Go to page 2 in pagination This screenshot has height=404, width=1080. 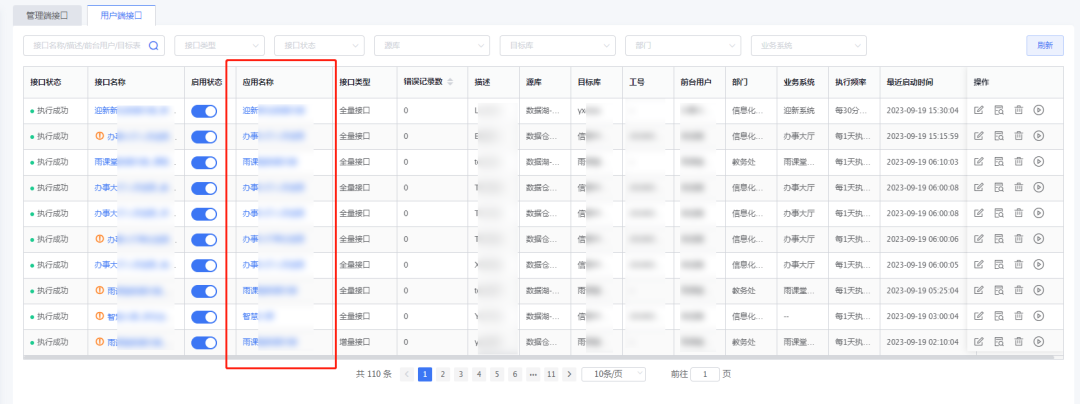pos(443,374)
